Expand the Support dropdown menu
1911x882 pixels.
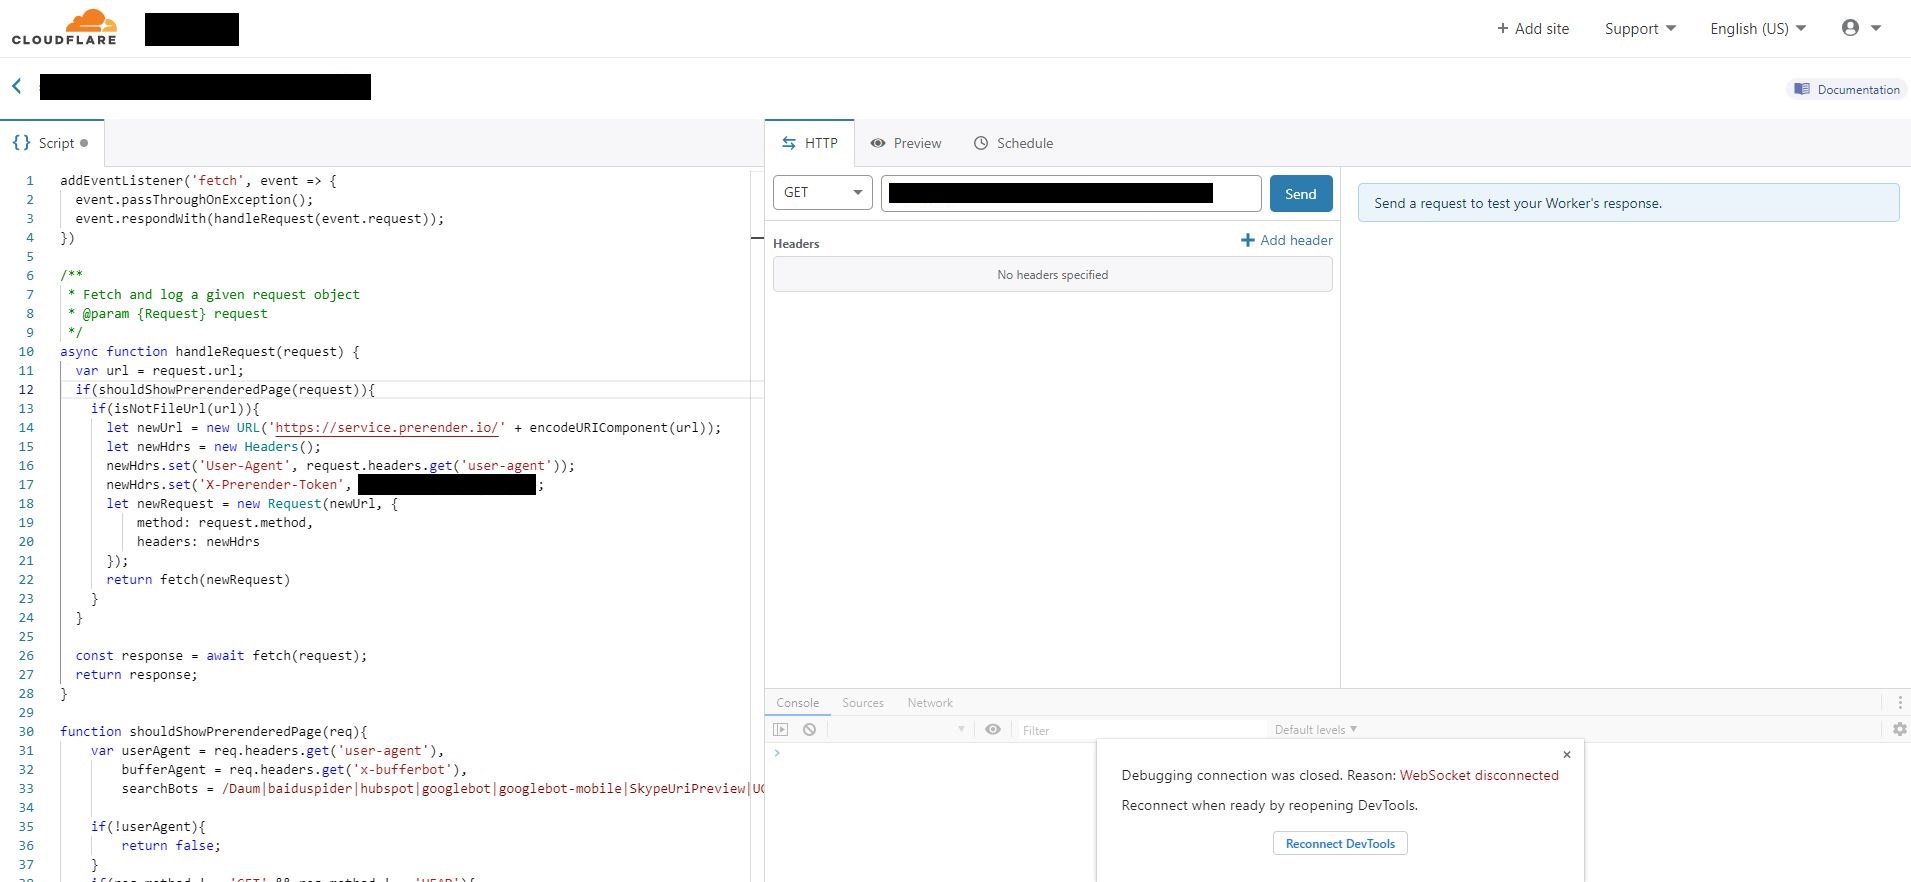tap(1640, 29)
